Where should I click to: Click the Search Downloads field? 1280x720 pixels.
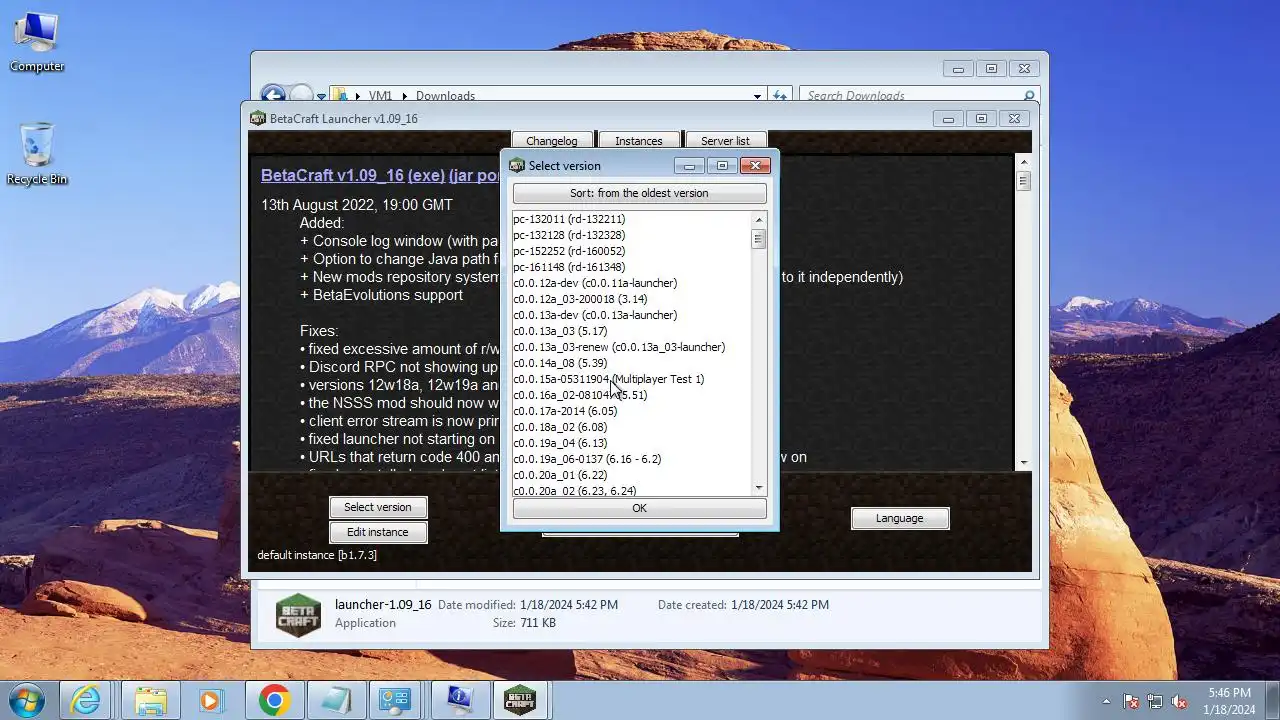(920, 96)
